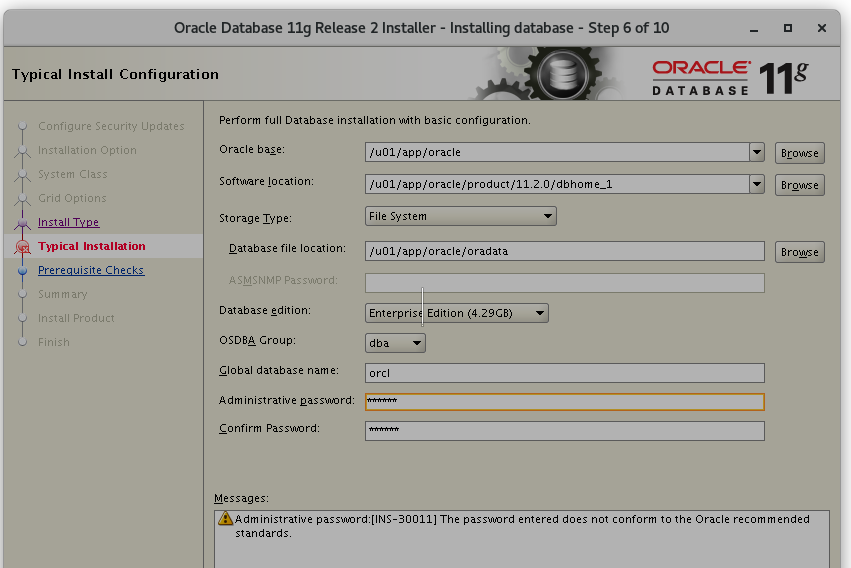Click the Configure Security Updates step label
This screenshot has height=568, width=851.
(x=111, y=126)
